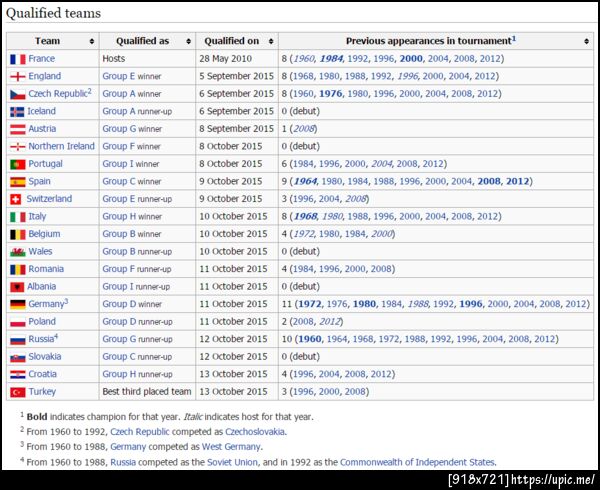Open bold 1984 link in France row

tap(331, 59)
